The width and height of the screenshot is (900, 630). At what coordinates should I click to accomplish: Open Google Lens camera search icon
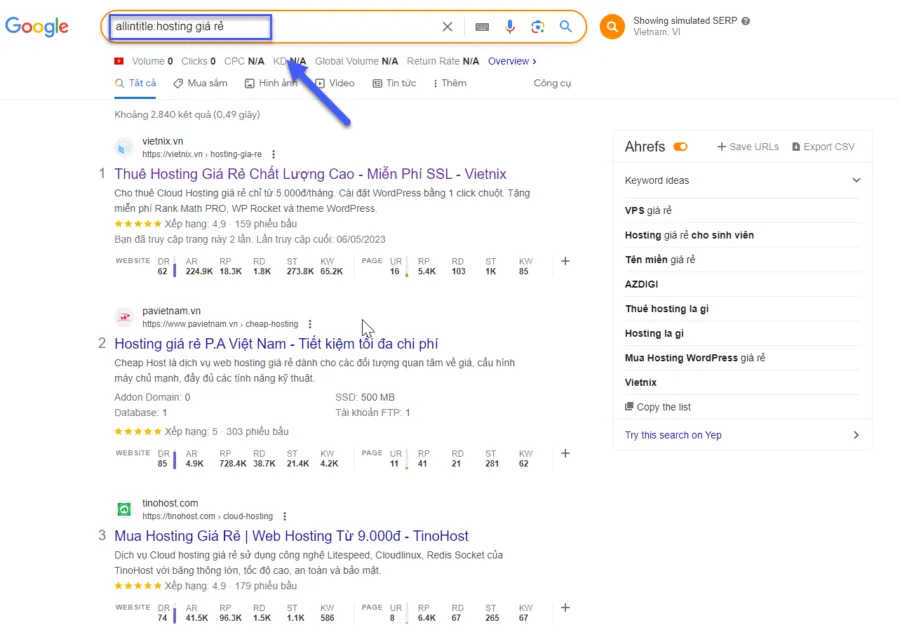pos(538,27)
